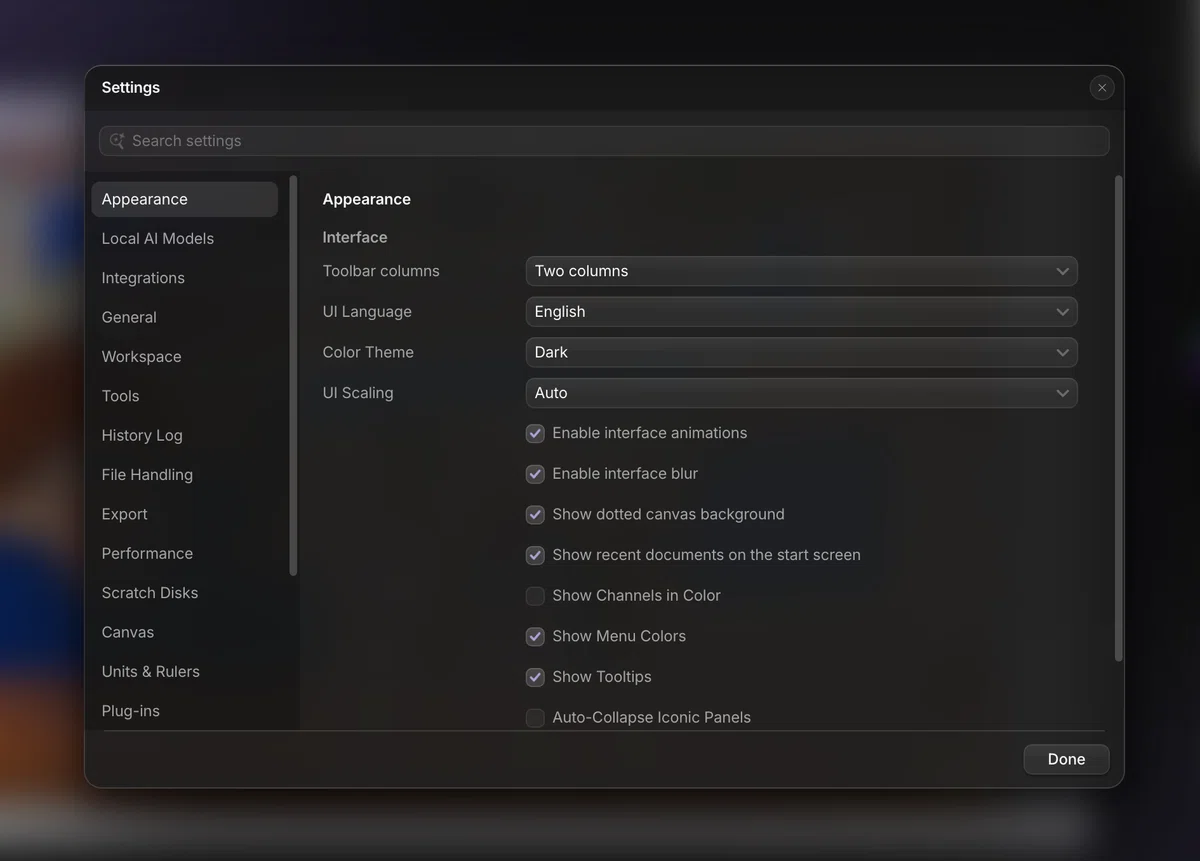
Task: Open the History Log settings
Action: tap(185, 435)
